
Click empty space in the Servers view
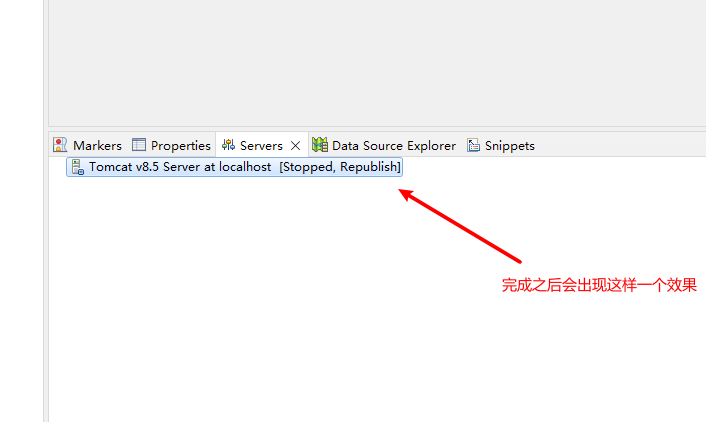coord(270,315)
